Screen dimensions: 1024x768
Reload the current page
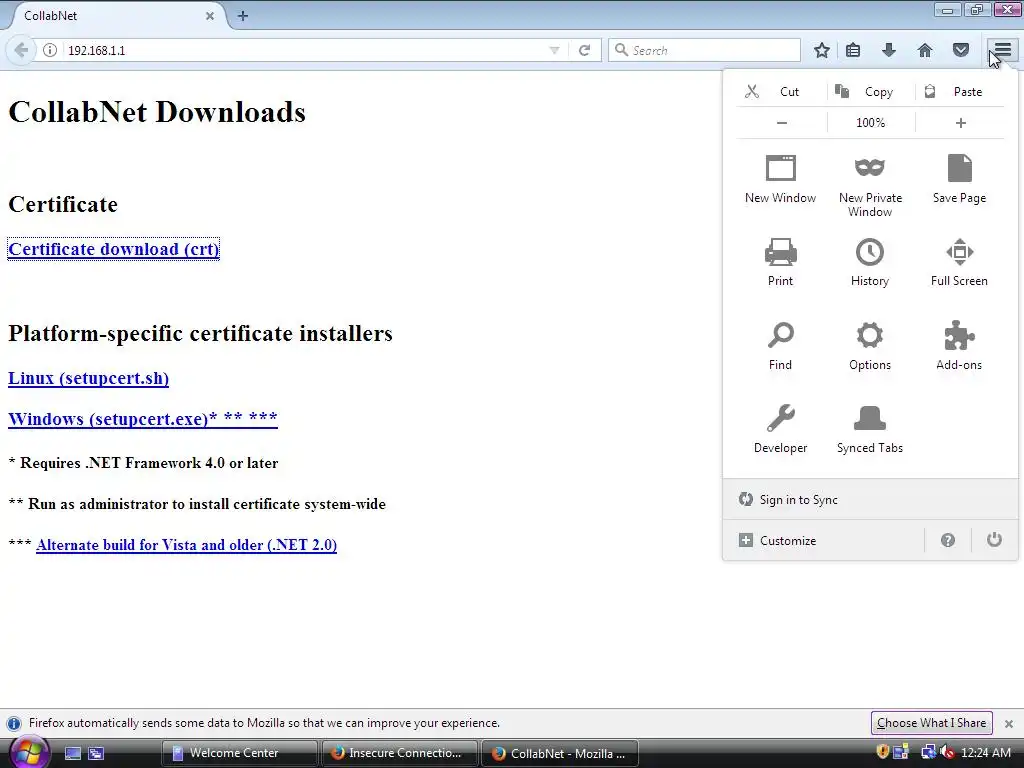coord(584,50)
